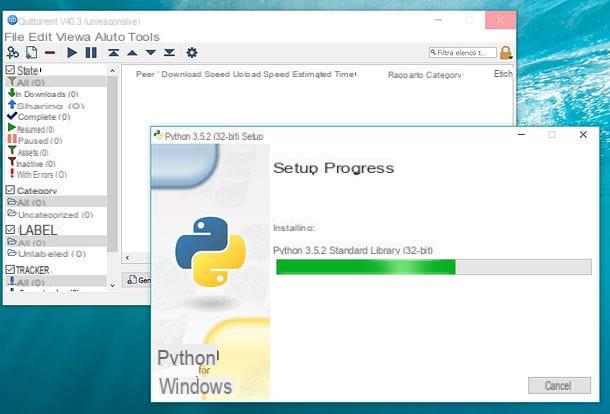The height and width of the screenshot is (414, 610).
Task: Select All (0) under LABEL
Action: point(56,242)
